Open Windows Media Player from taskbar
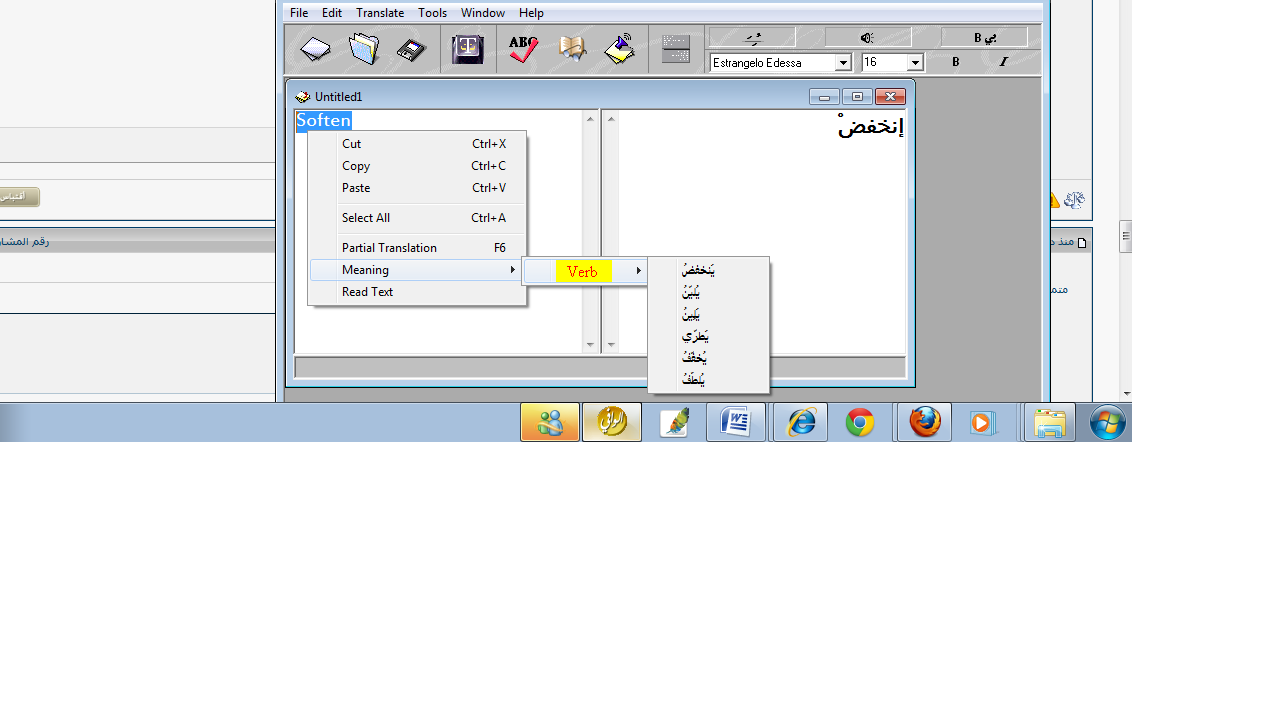The image size is (1280, 720). pyautogui.click(x=985, y=422)
